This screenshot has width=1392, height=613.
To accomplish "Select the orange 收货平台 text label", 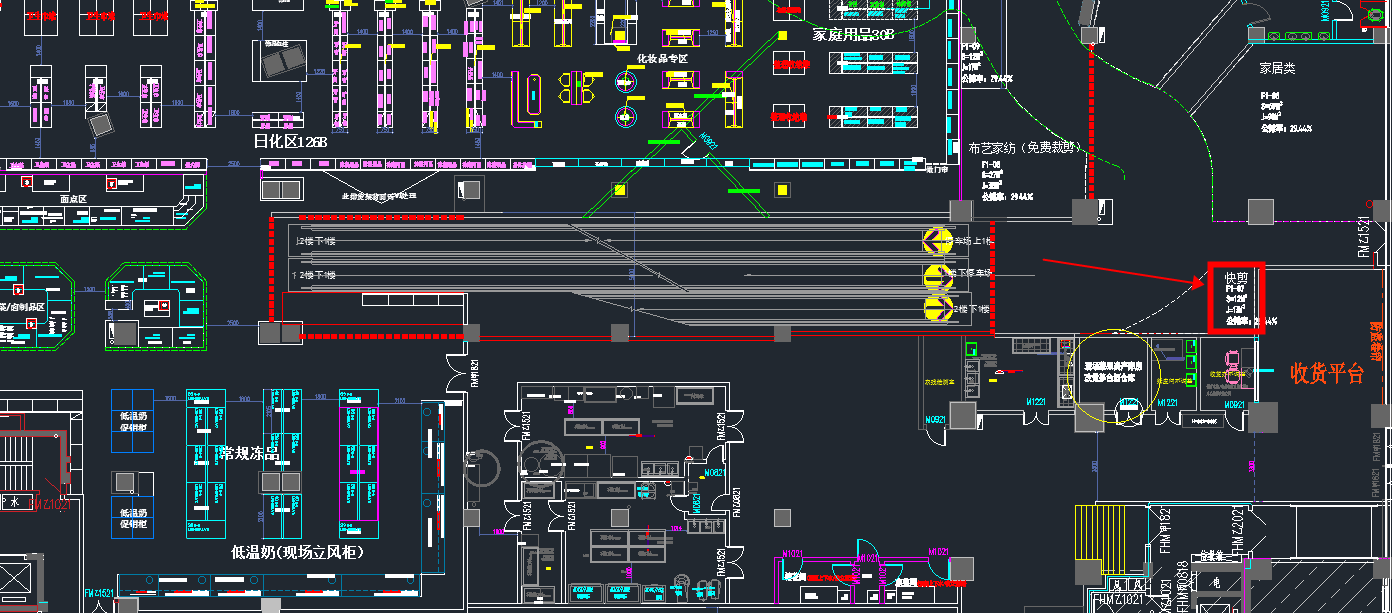I will click(1327, 374).
